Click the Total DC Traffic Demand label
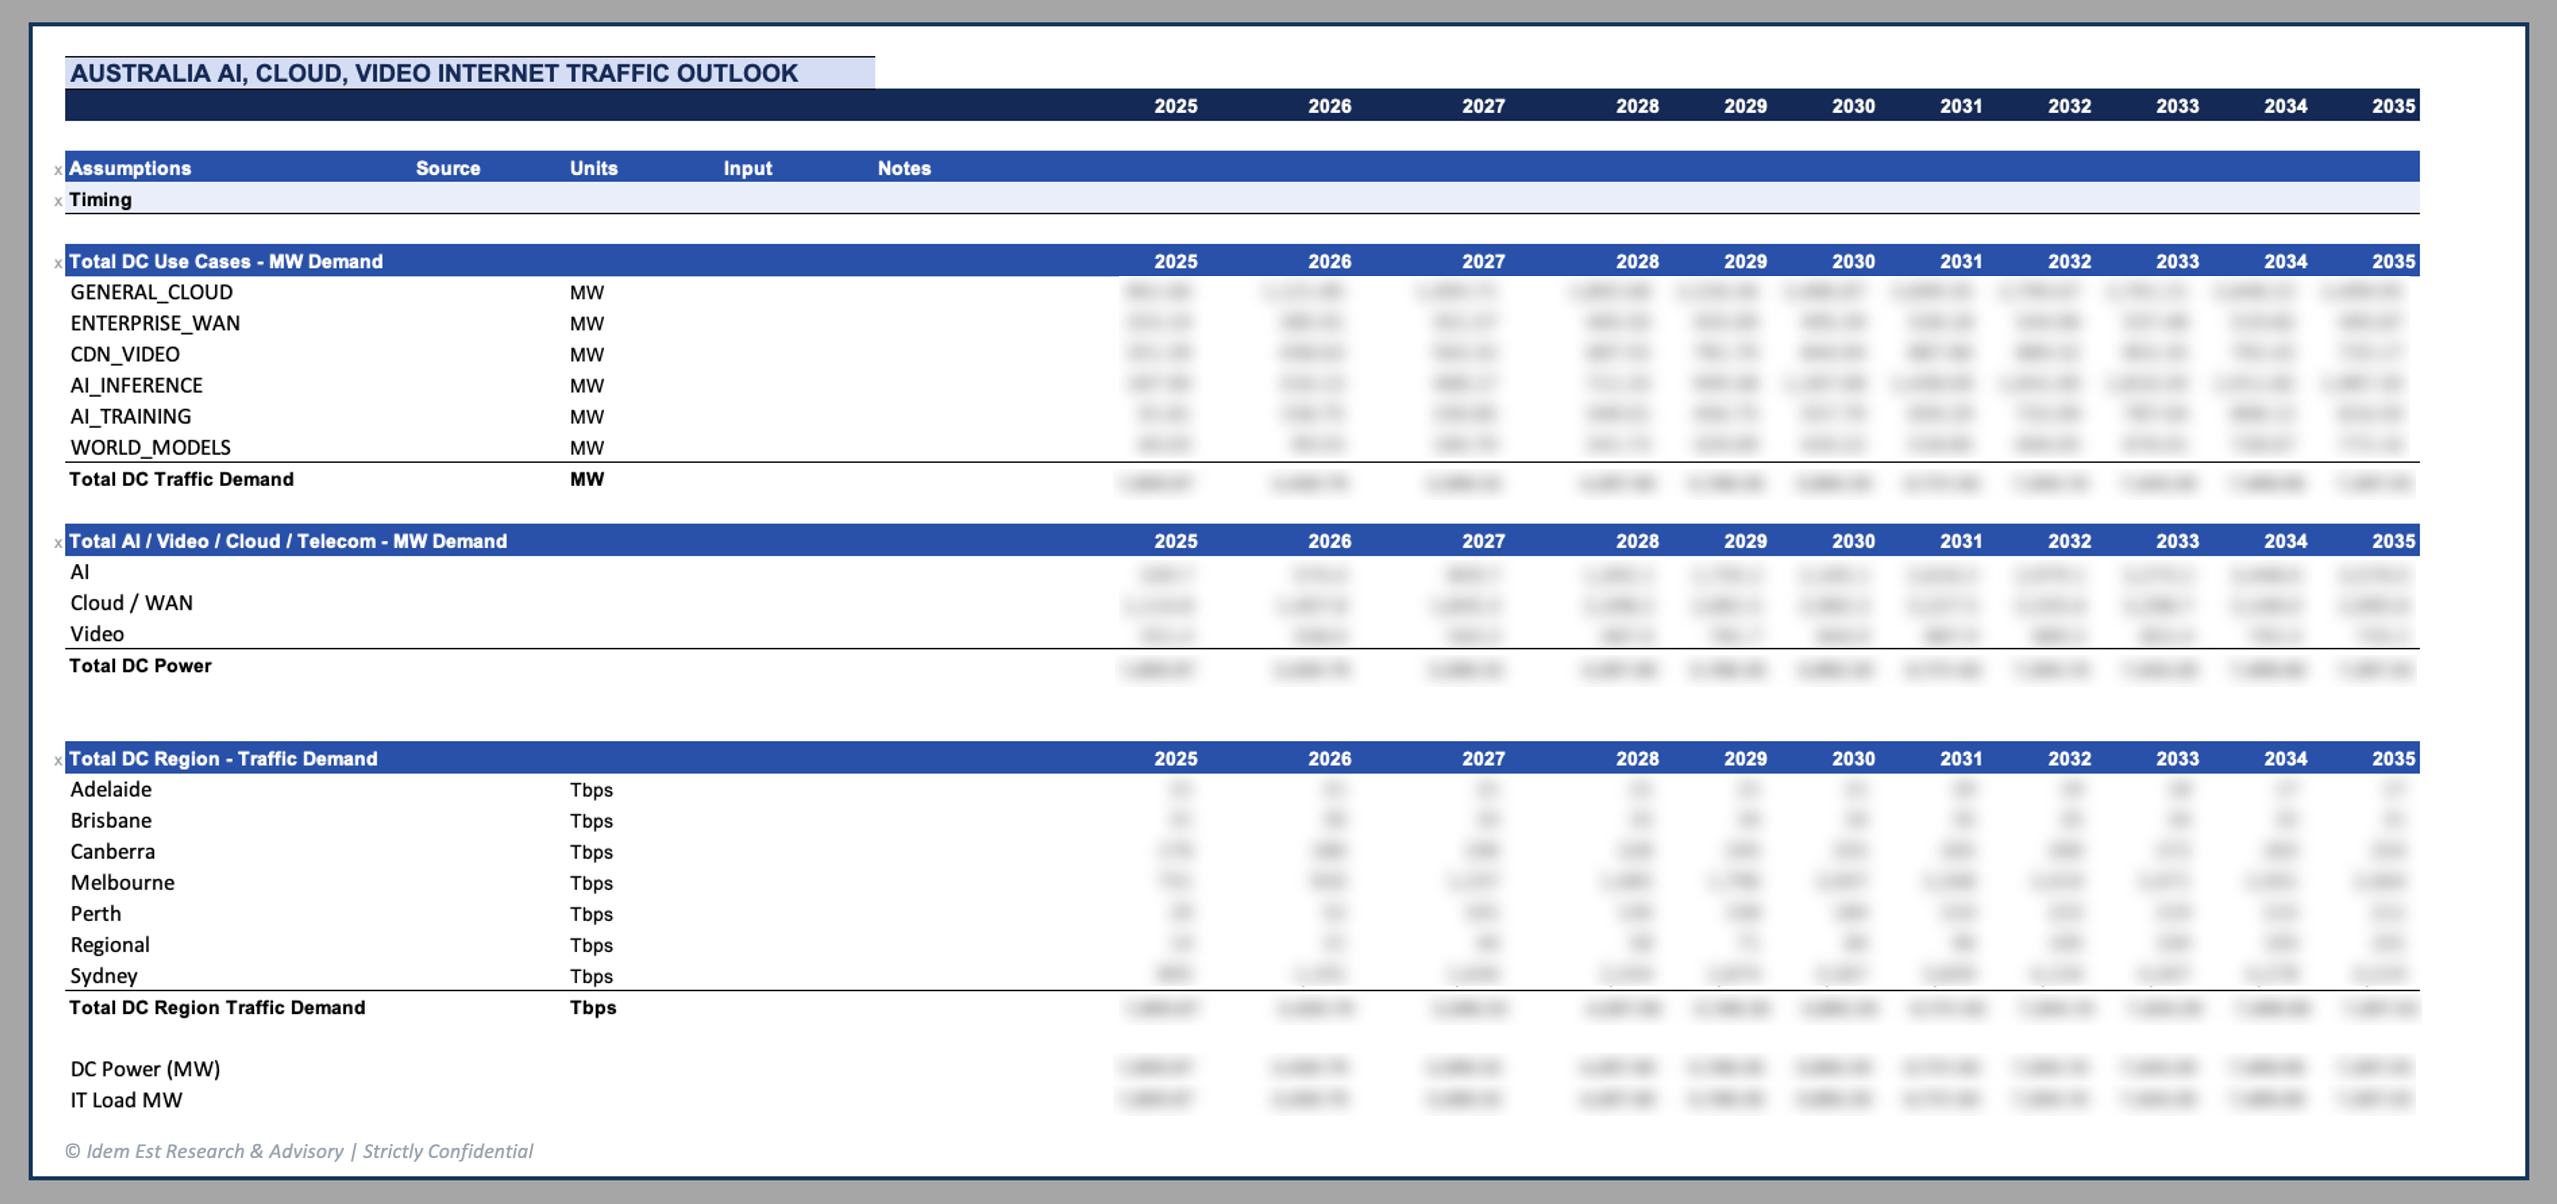The image size is (2557, 1204). click(181, 479)
